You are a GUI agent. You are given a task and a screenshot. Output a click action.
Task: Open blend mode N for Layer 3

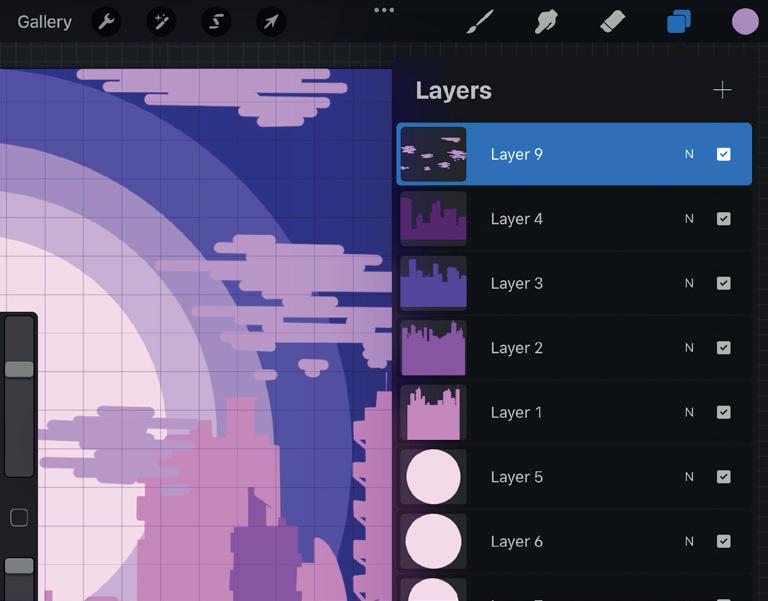tap(689, 283)
